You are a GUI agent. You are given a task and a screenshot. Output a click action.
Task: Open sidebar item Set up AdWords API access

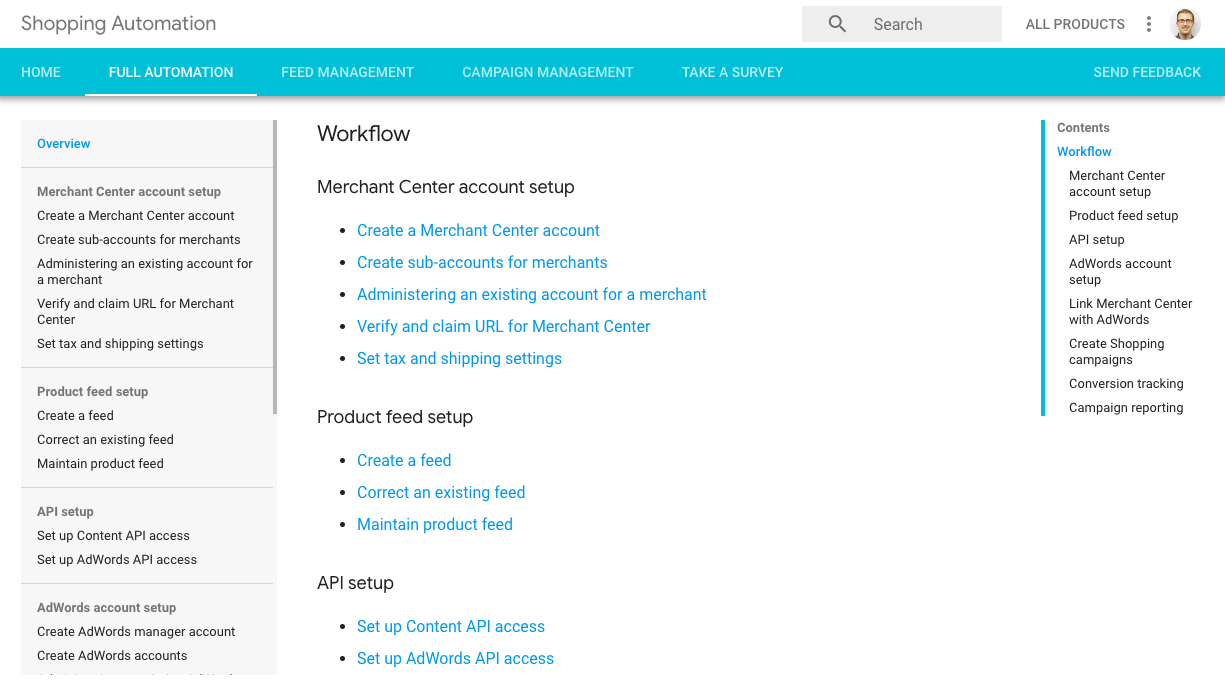pos(117,560)
